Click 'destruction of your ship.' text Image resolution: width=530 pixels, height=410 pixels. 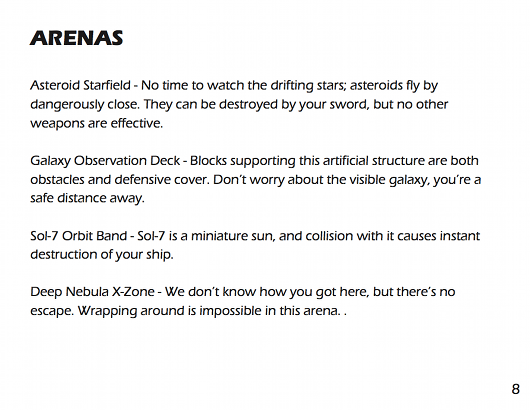click(x=102, y=255)
